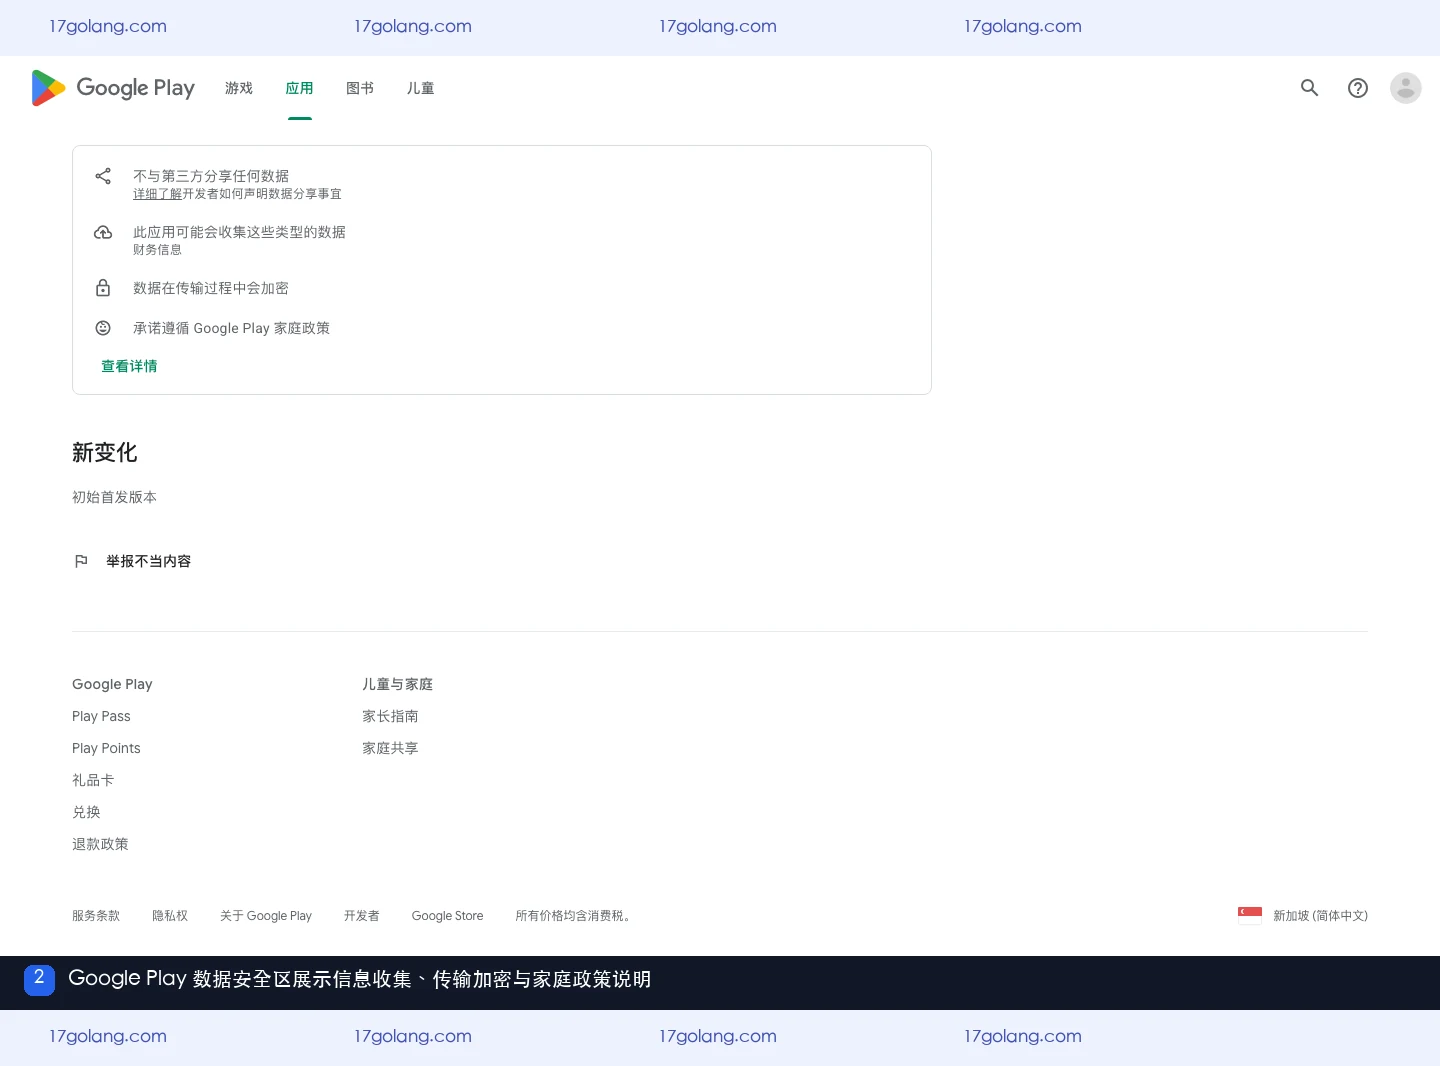This screenshot has width=1440, height=1066.
Task: Change region via 新加坡 (简体中文)
Action: click(1320, 915)
